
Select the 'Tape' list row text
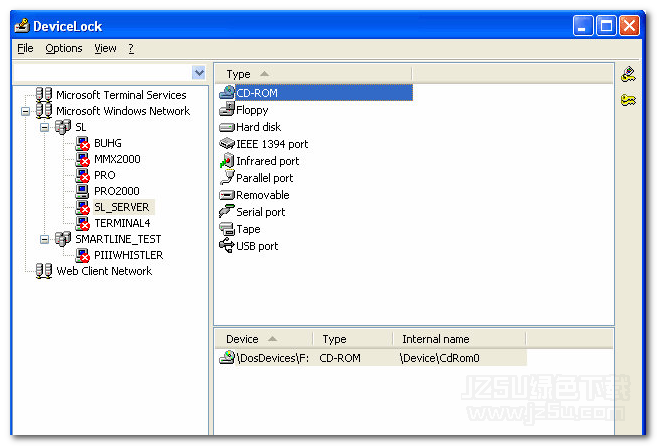(x=248, y=229)
